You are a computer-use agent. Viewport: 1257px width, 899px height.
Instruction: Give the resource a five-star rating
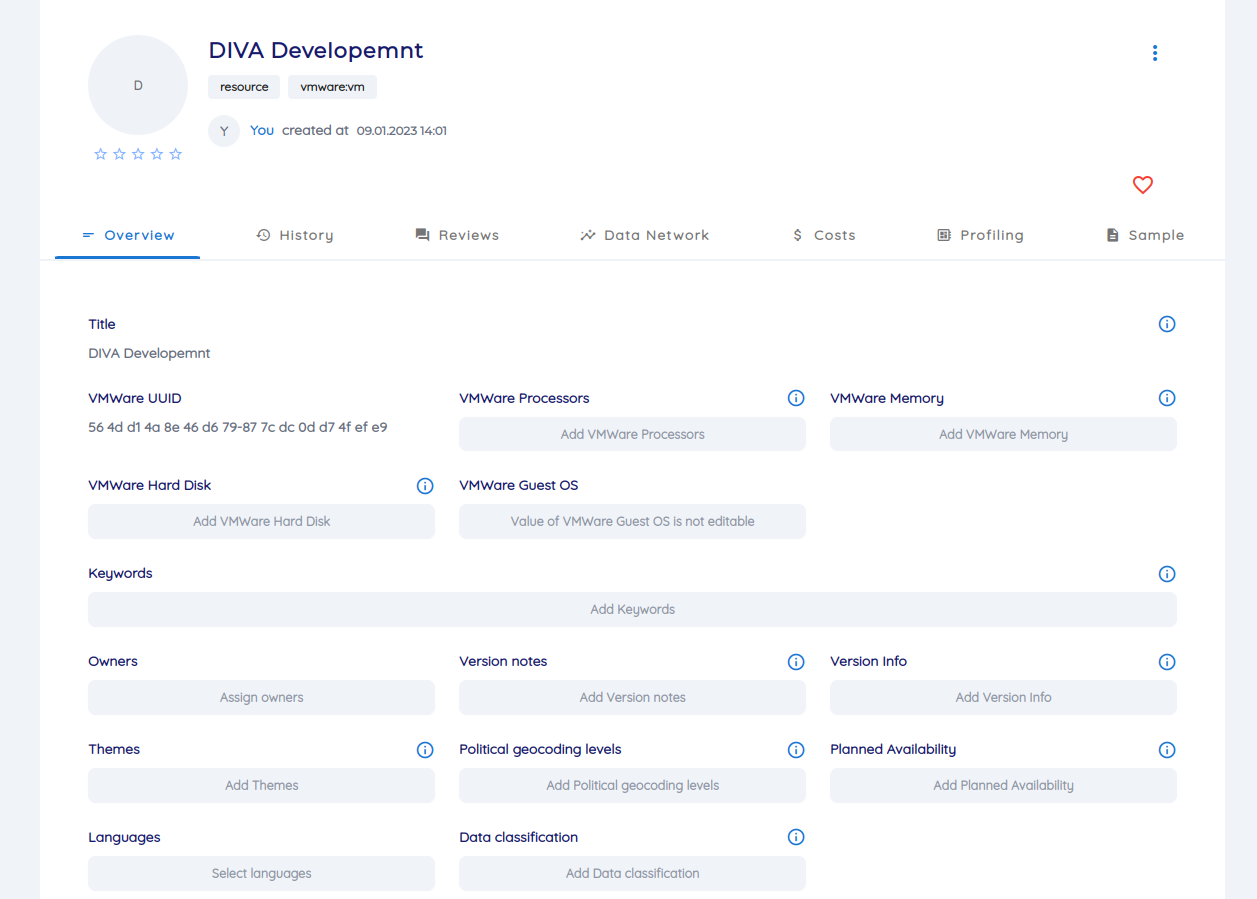pyautogui.click(x=175, y=153)
